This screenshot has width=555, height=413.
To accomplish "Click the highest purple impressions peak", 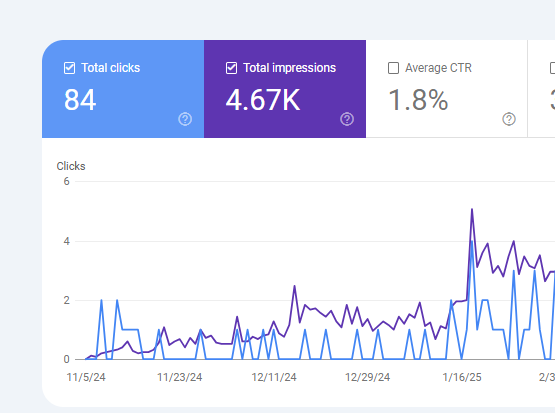I will tap(472, 210).
